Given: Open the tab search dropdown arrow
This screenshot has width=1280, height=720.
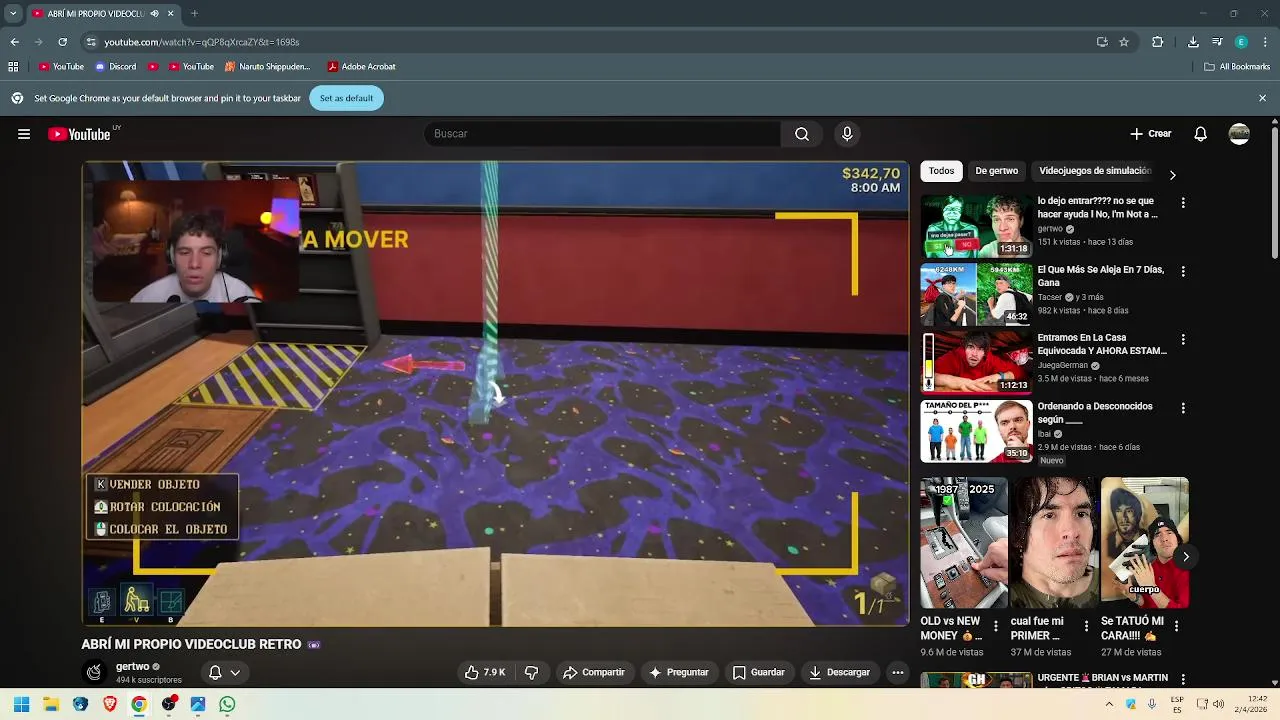Looking at the screenshot, I should [13, 14].
